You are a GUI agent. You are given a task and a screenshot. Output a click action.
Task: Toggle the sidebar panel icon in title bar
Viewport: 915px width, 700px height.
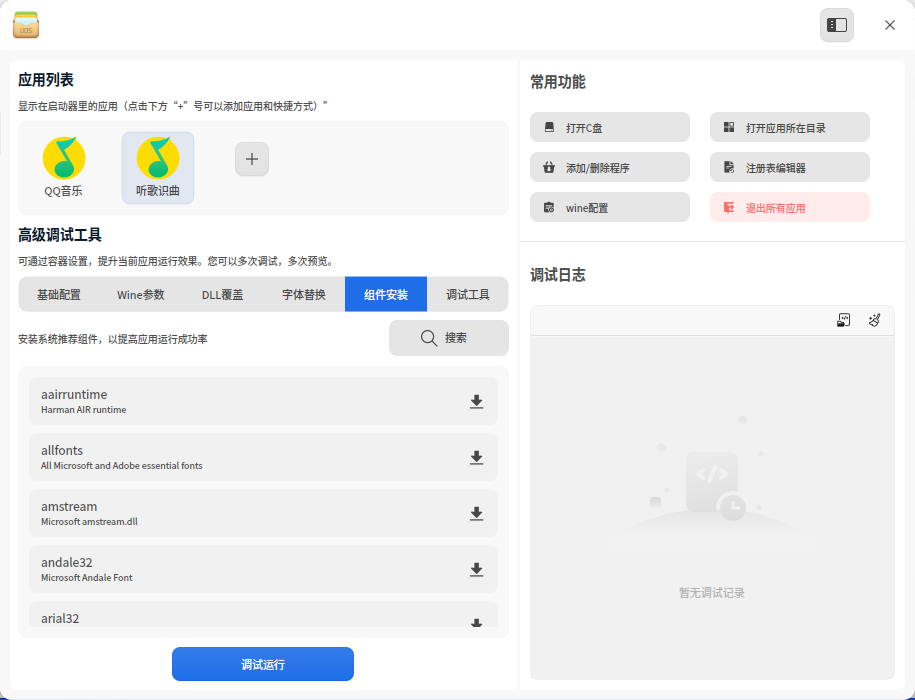(x=837, y=25)
